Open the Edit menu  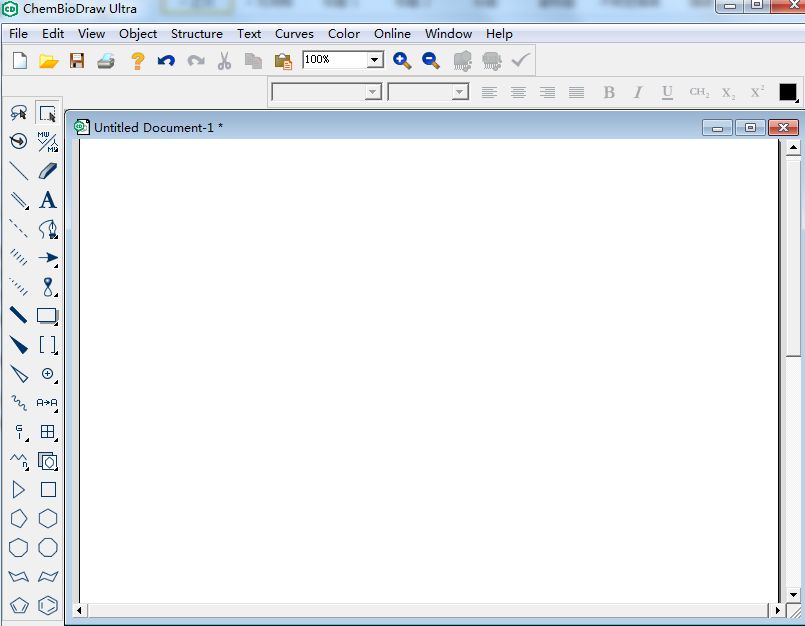tap(53, 34)
